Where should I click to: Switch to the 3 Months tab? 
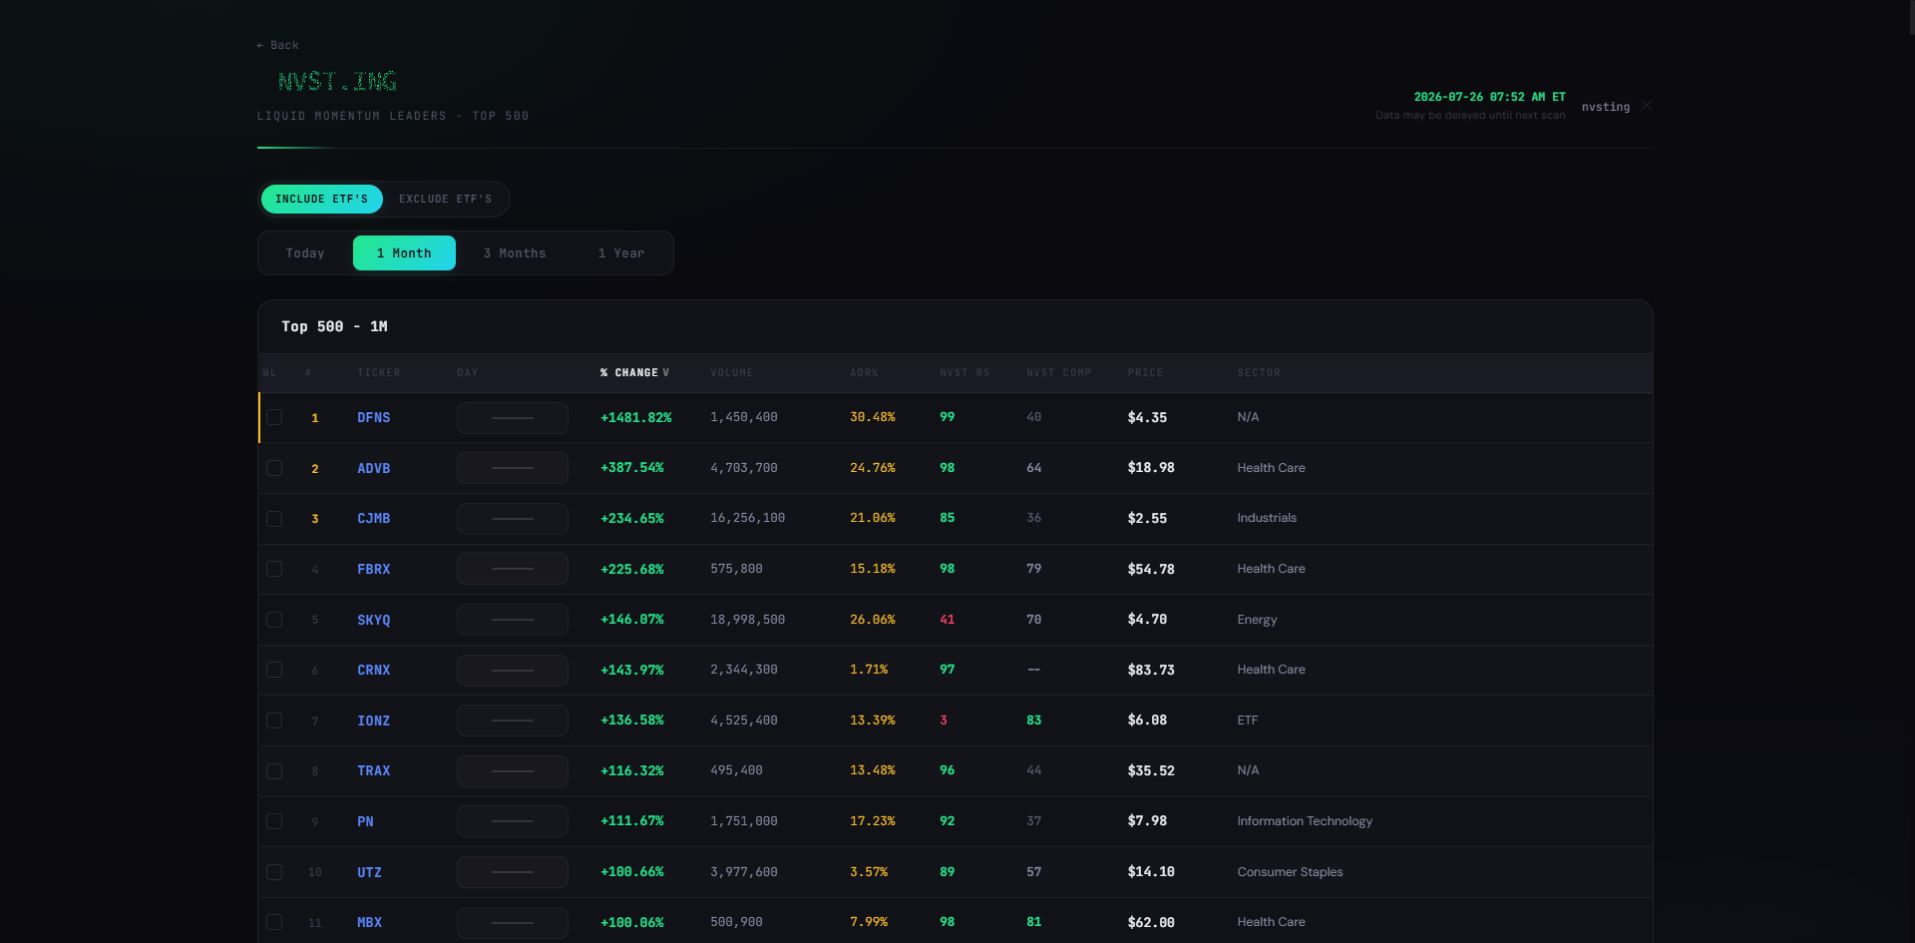pos(514,253)
